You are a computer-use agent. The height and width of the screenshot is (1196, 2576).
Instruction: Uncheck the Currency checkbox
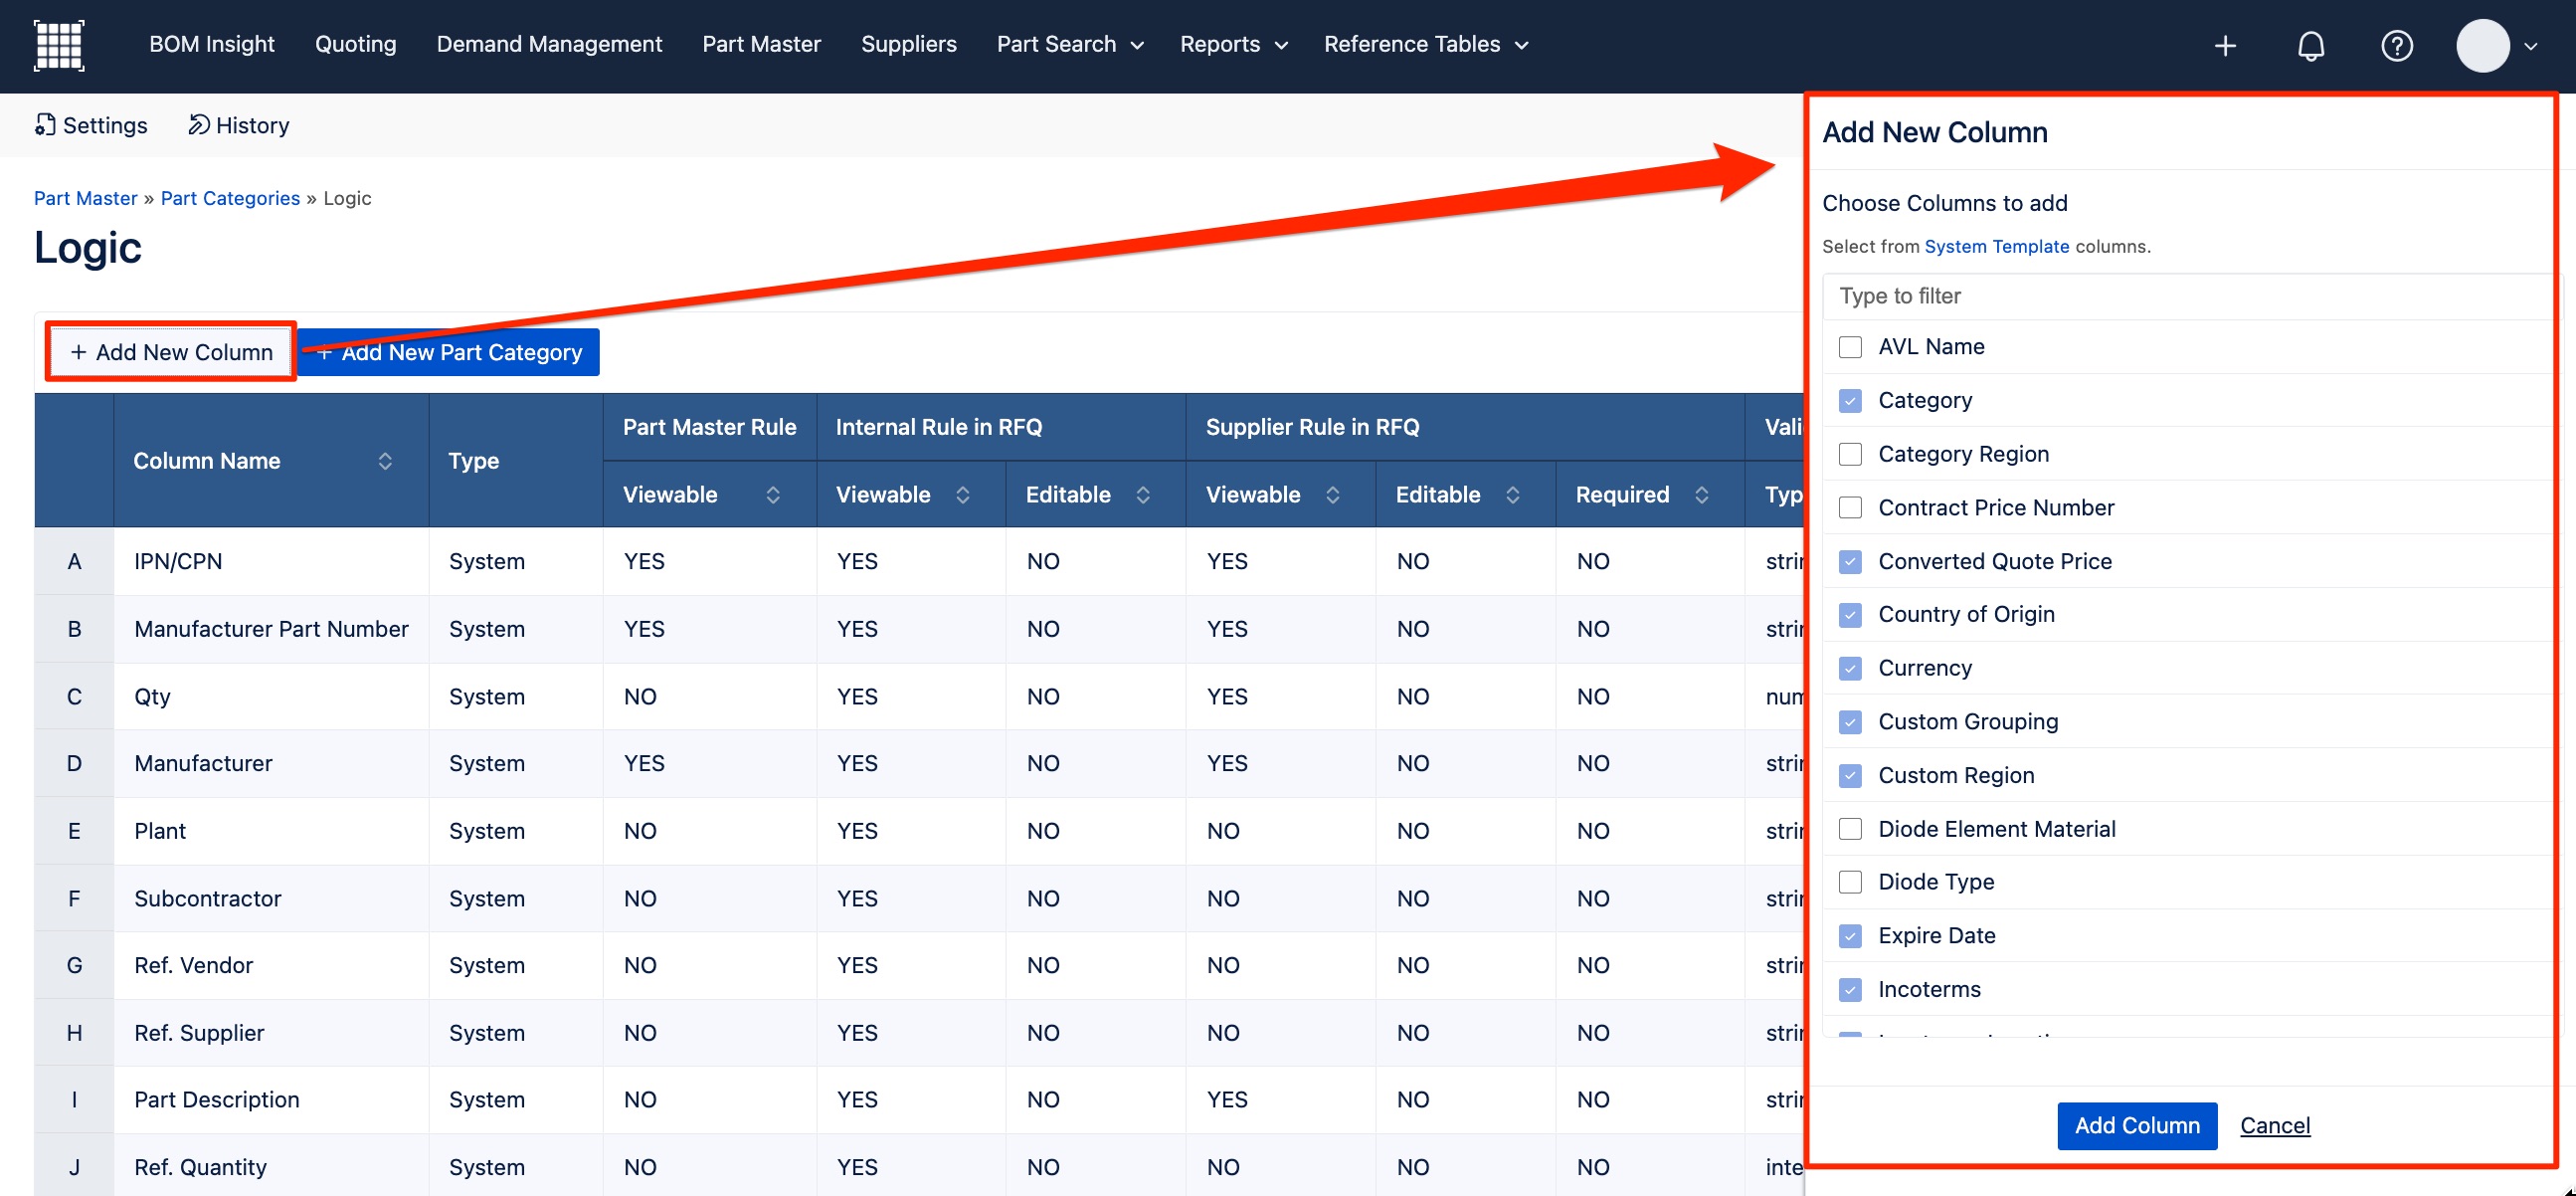coord(1850,669)
